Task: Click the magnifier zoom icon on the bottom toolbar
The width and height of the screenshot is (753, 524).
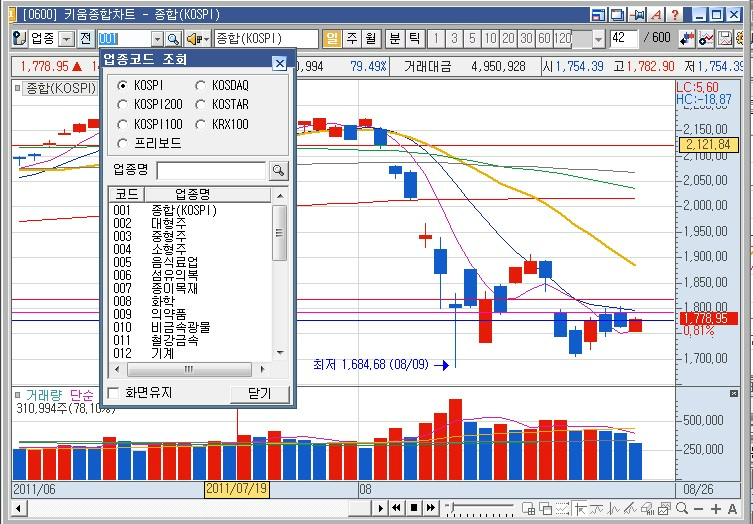Action: 682,509
